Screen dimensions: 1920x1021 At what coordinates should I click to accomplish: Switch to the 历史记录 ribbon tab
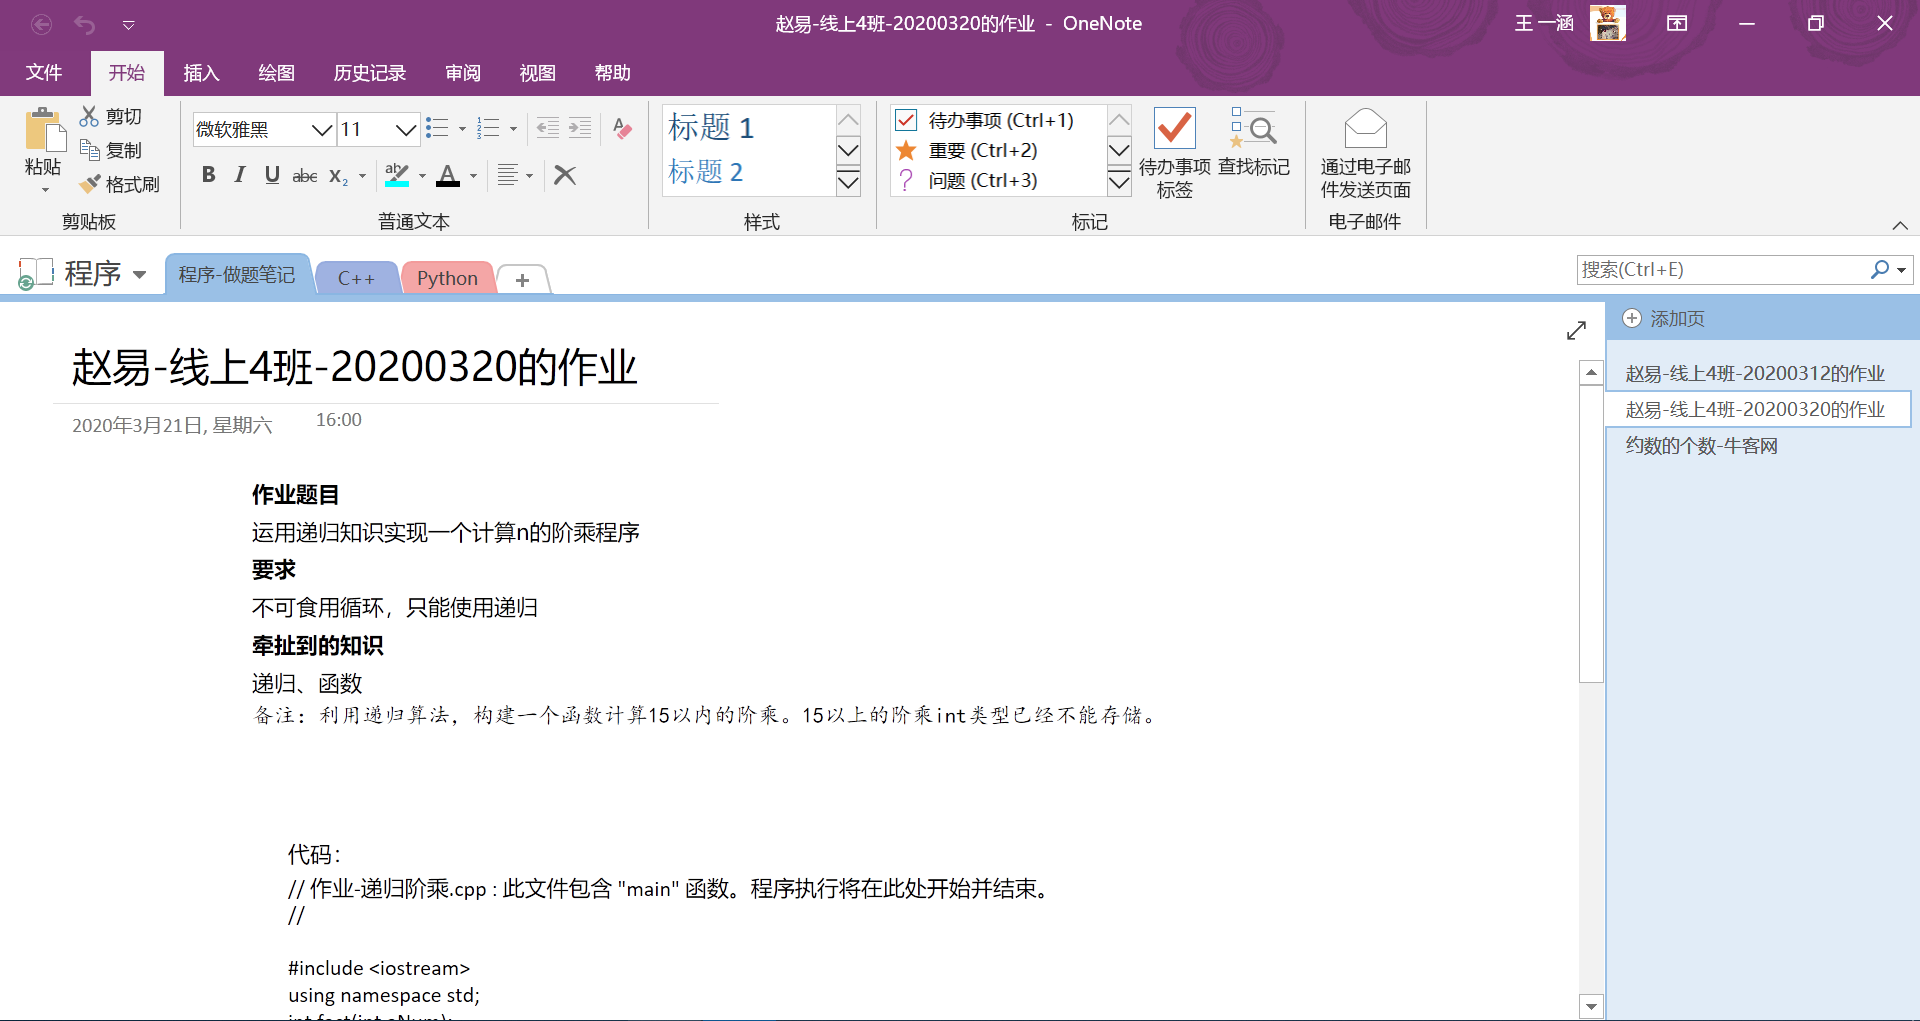pos(369,73)
